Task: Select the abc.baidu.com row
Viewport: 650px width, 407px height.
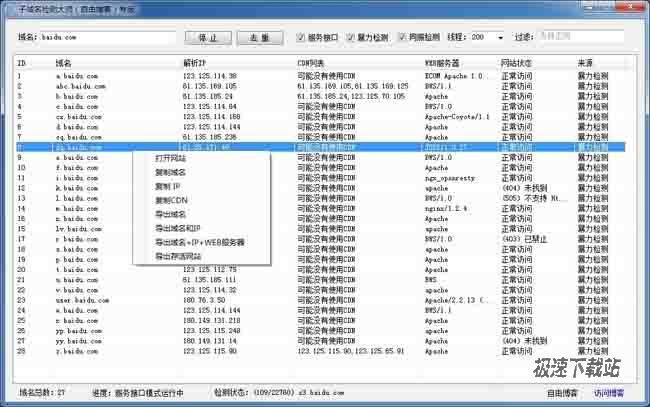Action: [x=320, y=86]
